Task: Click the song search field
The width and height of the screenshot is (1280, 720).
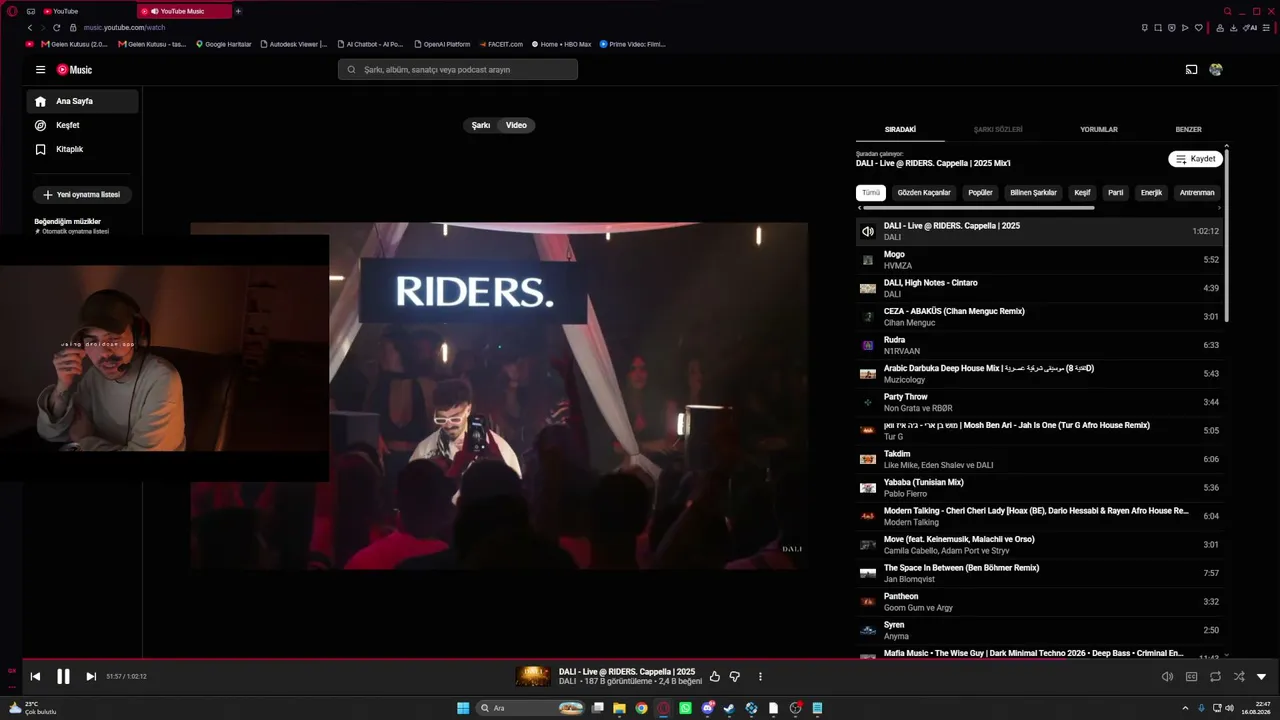Action: click(x=458, y=70)
